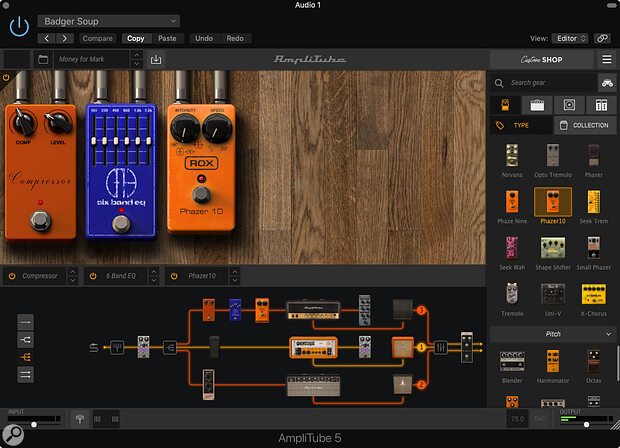Adjust the Compressor COMP knob
620x448 pixels.
pyautogui.click(x=24, y=123)
